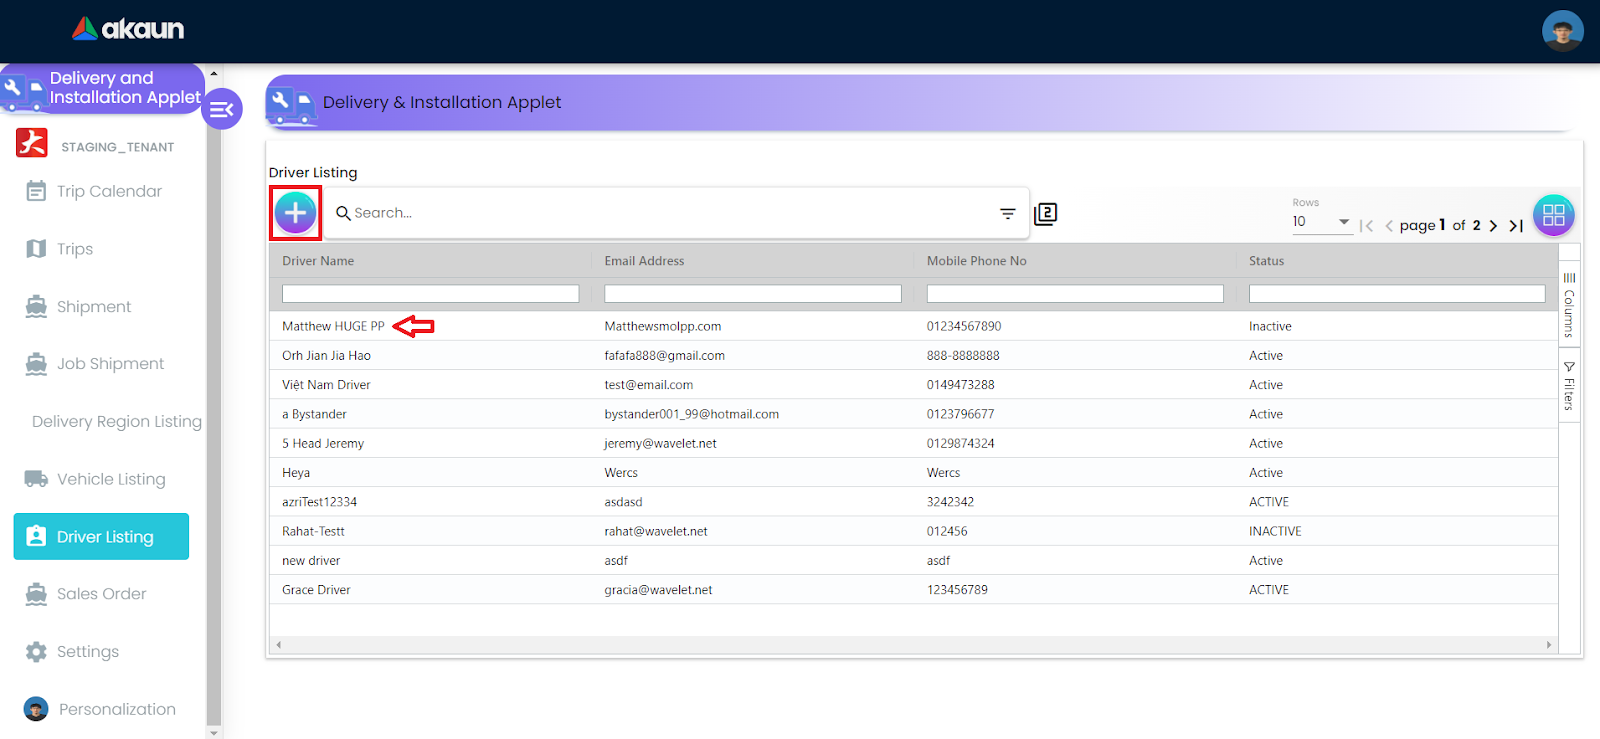Click the add new driver plus button
The width and height of the screenshot is (1600, 739).
pyautogui.click(x=295, y=213)
